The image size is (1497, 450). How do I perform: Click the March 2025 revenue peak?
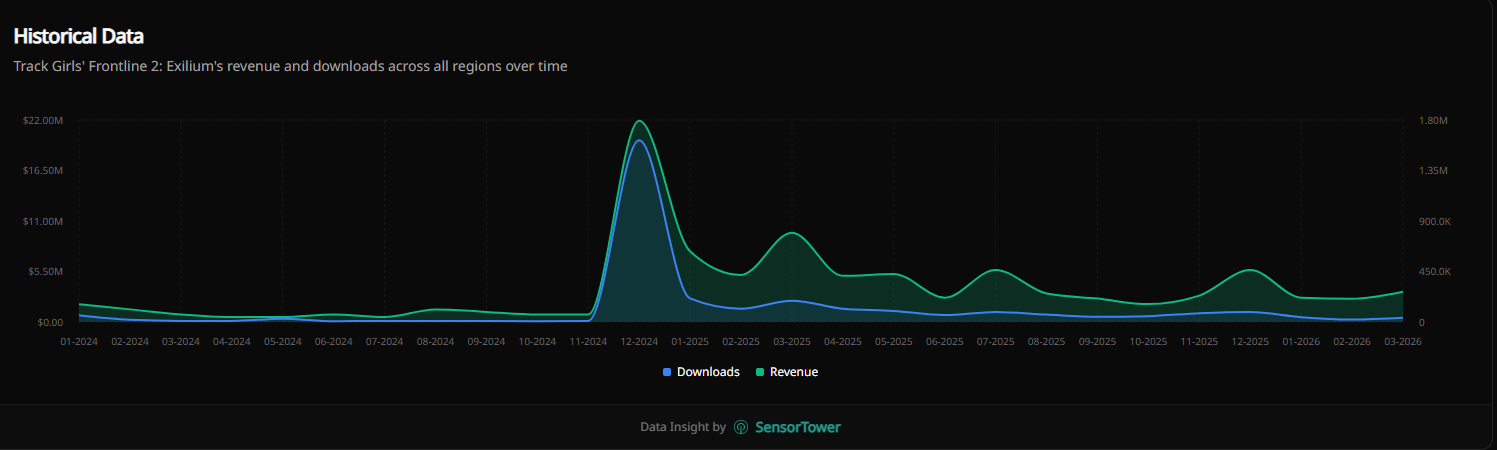pos(792,233)
